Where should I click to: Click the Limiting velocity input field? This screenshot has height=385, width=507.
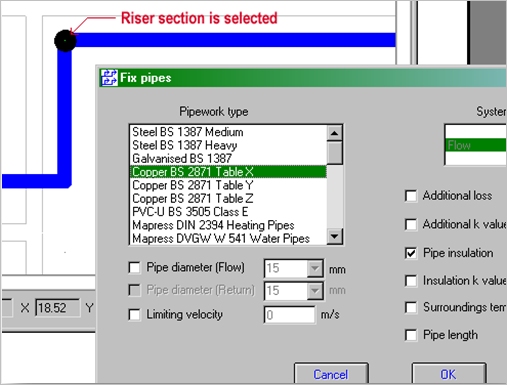click(x=289, y=315)
